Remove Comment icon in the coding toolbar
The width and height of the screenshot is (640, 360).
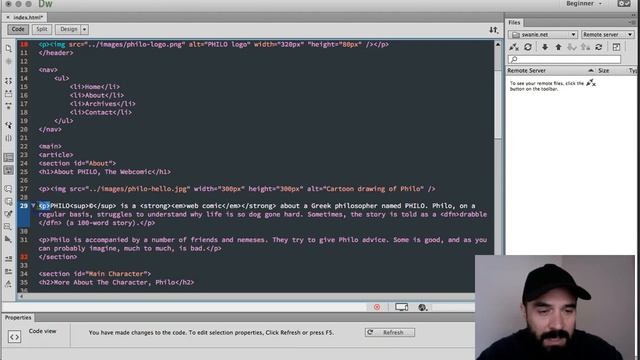[x=8, y=202]
